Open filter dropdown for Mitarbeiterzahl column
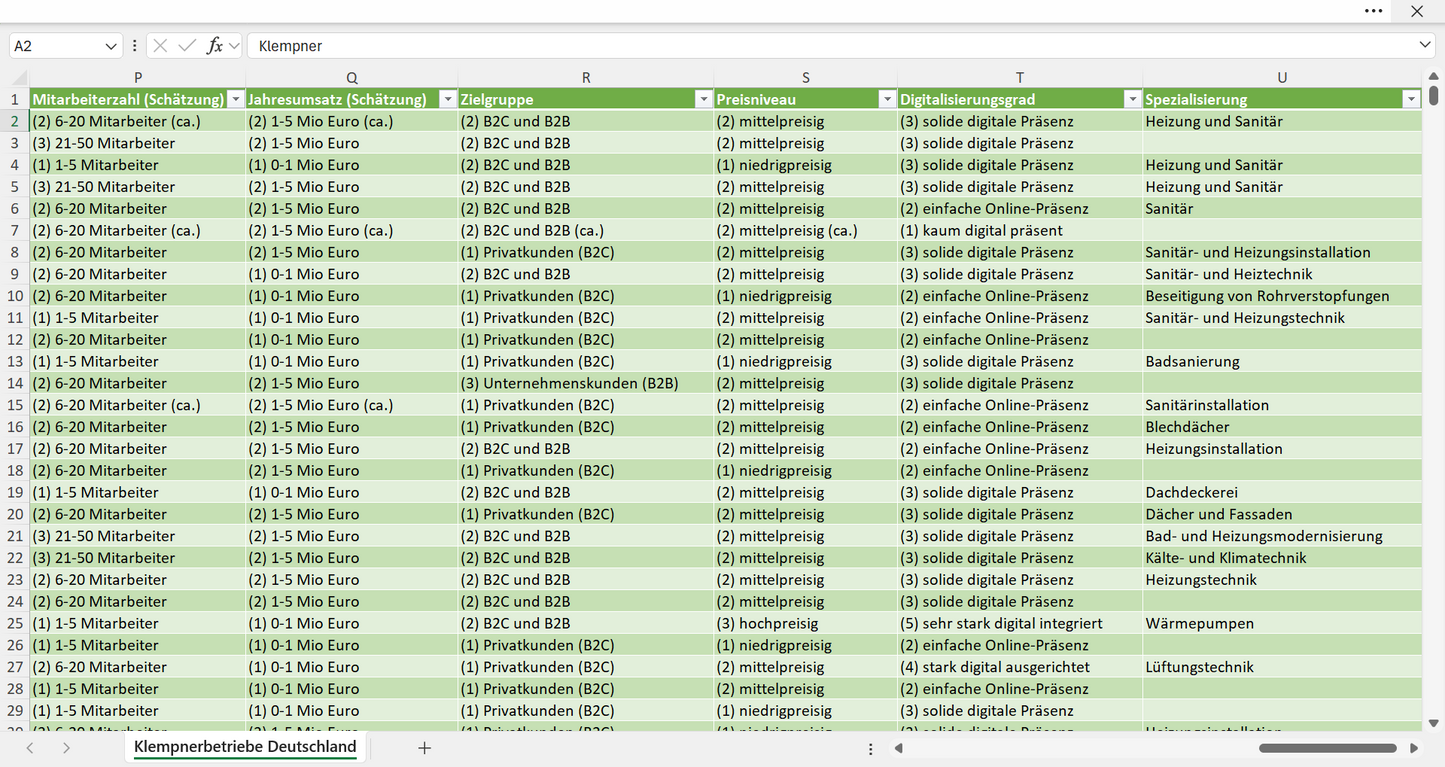This screenshot has height=767, width=1445. (x=235, y=99)
